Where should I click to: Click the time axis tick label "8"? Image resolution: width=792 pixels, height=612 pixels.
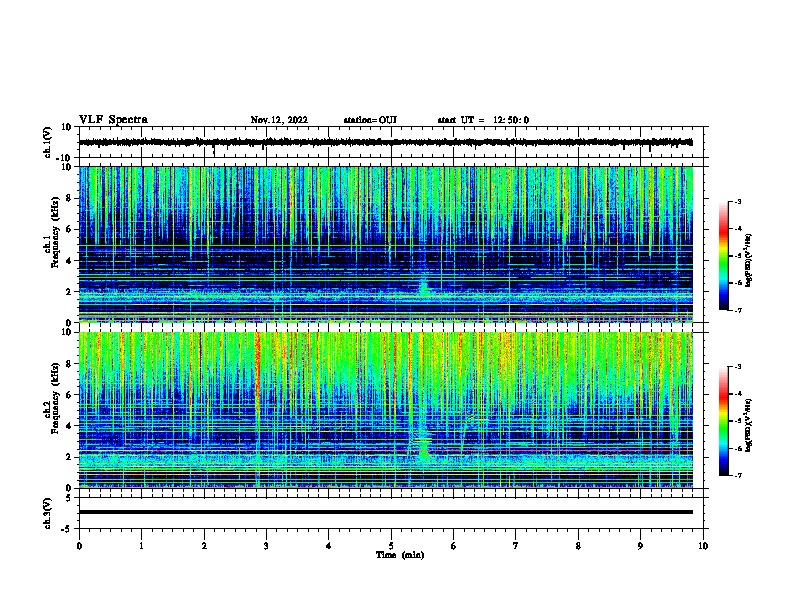pos(578,546)
